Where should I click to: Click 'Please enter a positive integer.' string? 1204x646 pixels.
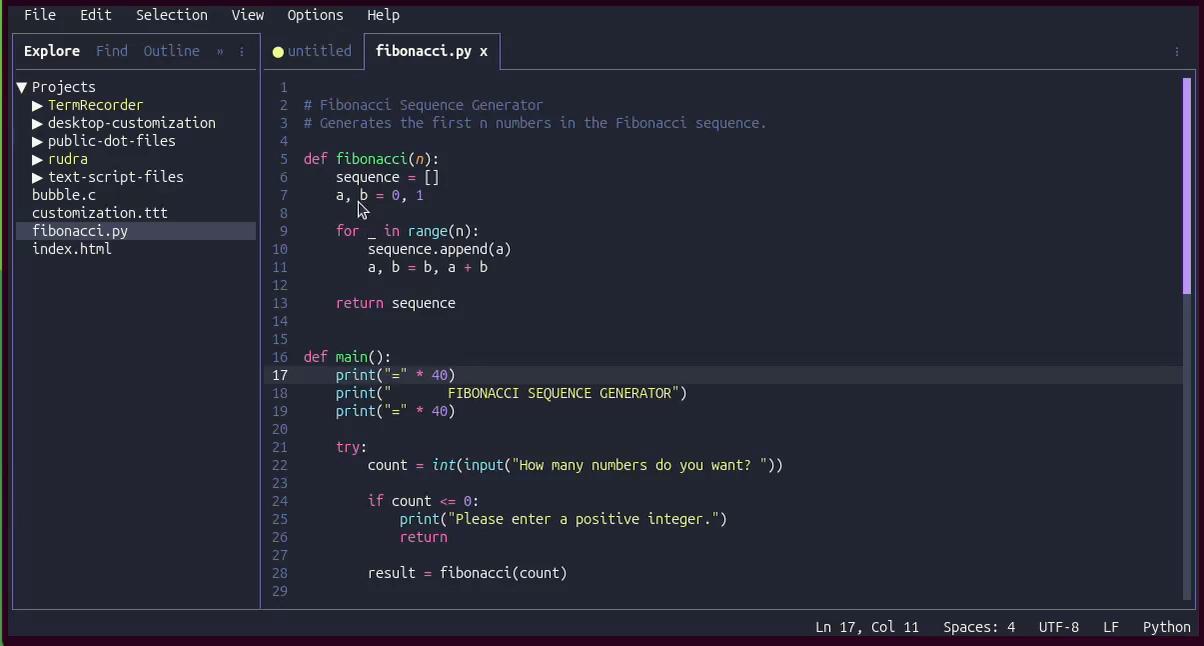tap(583, 519)
